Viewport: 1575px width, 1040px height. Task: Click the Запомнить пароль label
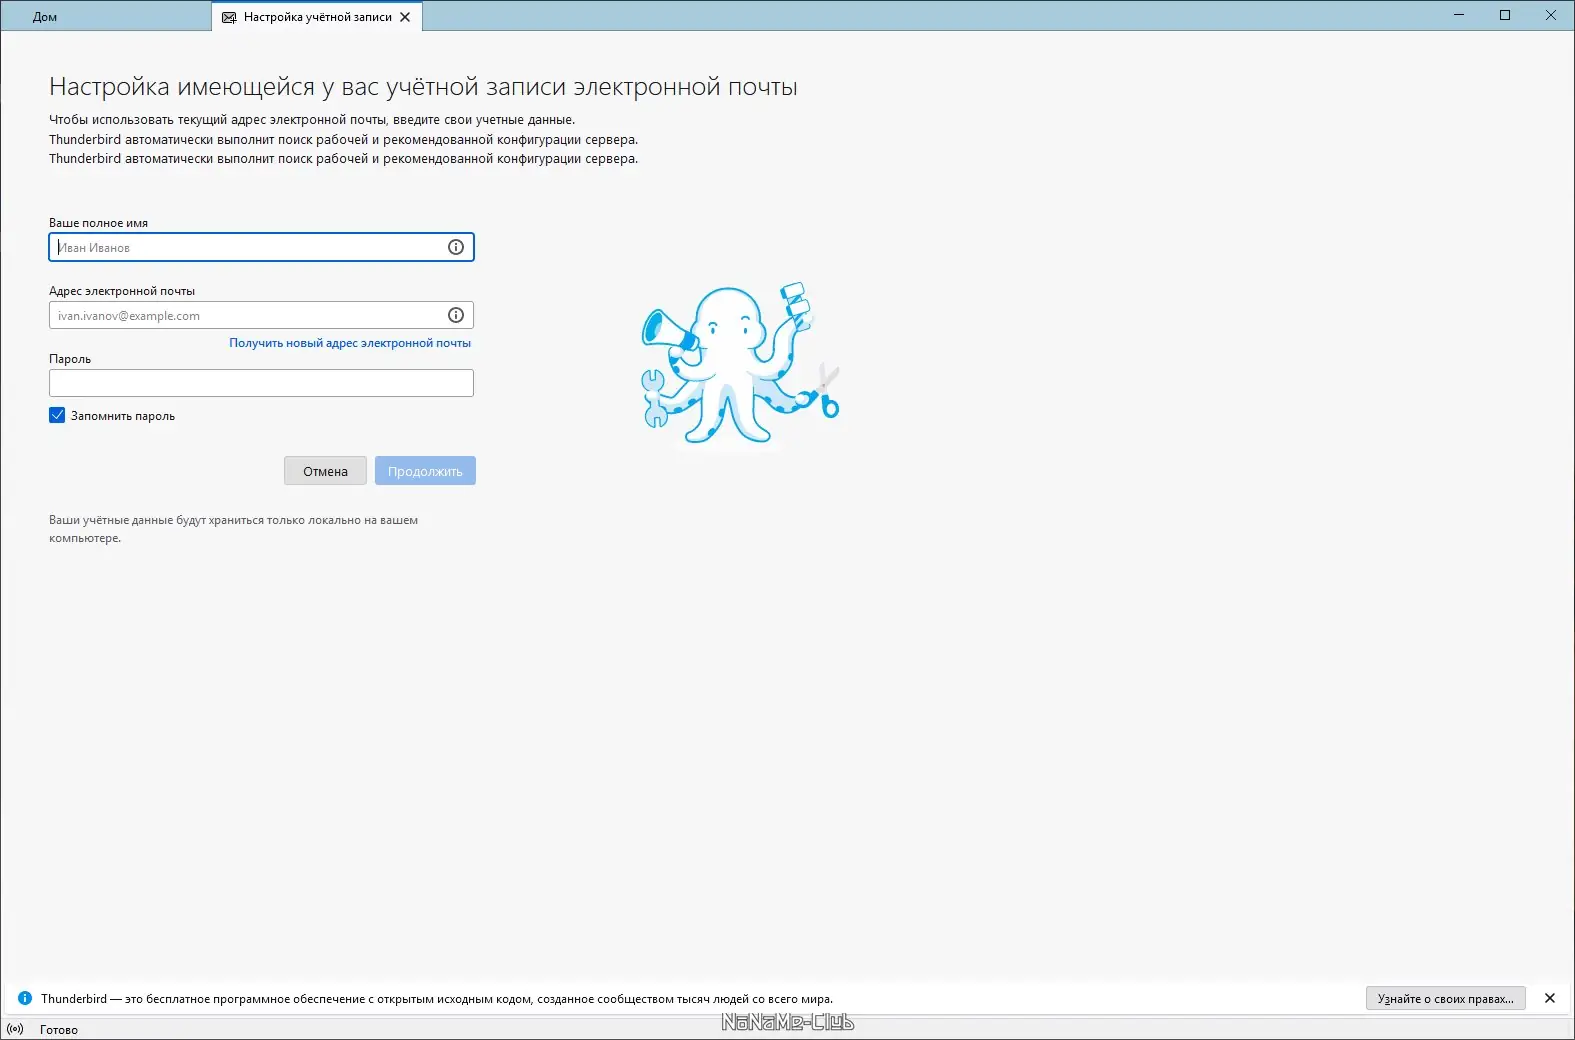tap(123, 416)
